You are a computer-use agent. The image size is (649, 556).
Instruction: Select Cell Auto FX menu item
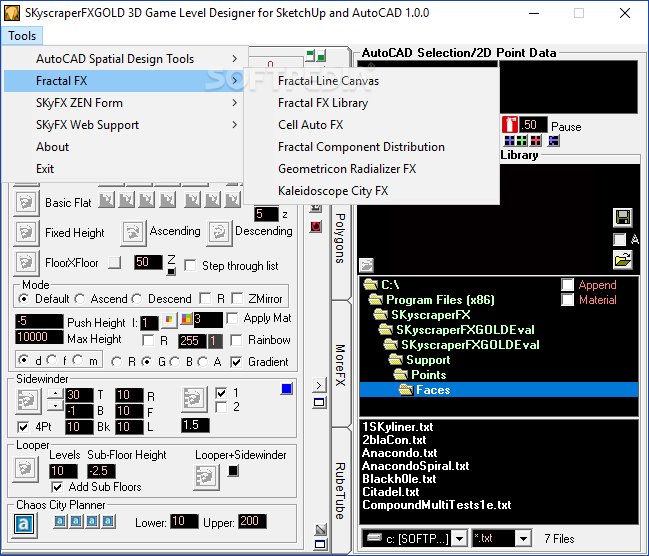(x=371, y=125)
